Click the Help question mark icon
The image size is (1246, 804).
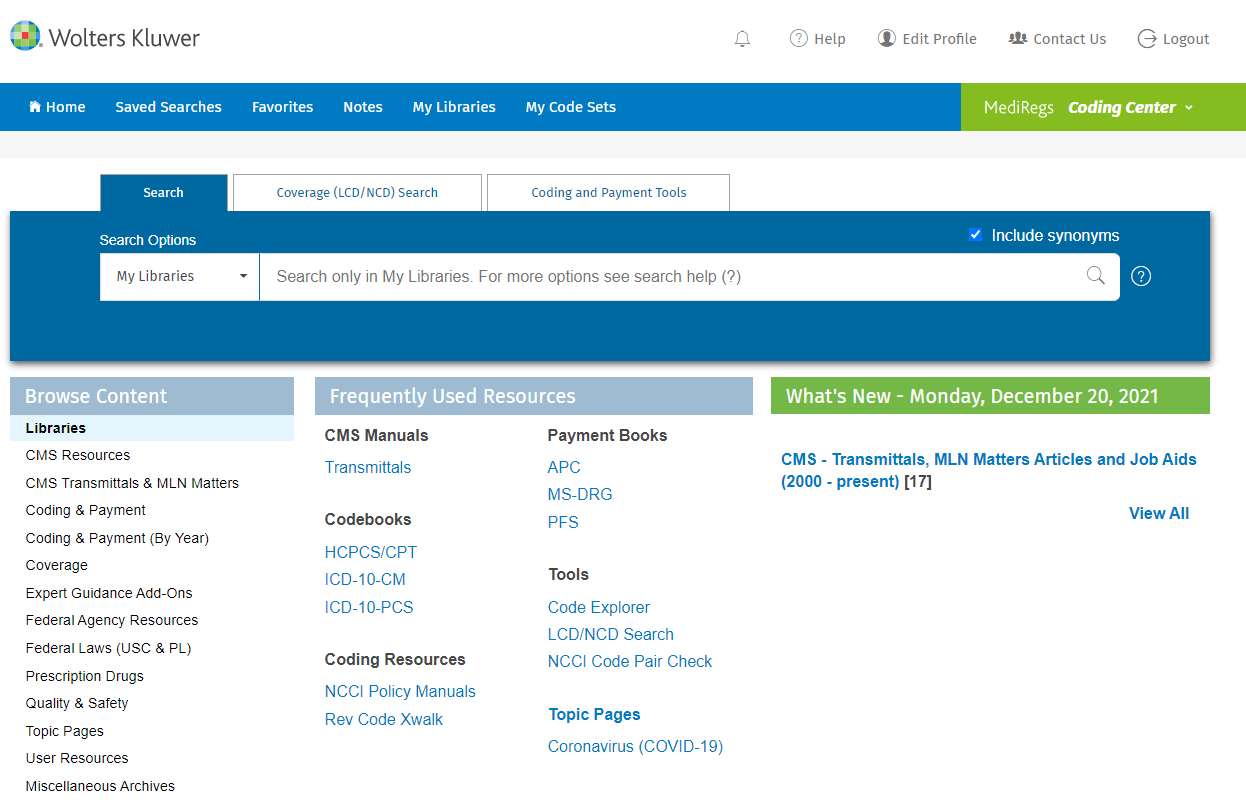(x=798, y=38)
